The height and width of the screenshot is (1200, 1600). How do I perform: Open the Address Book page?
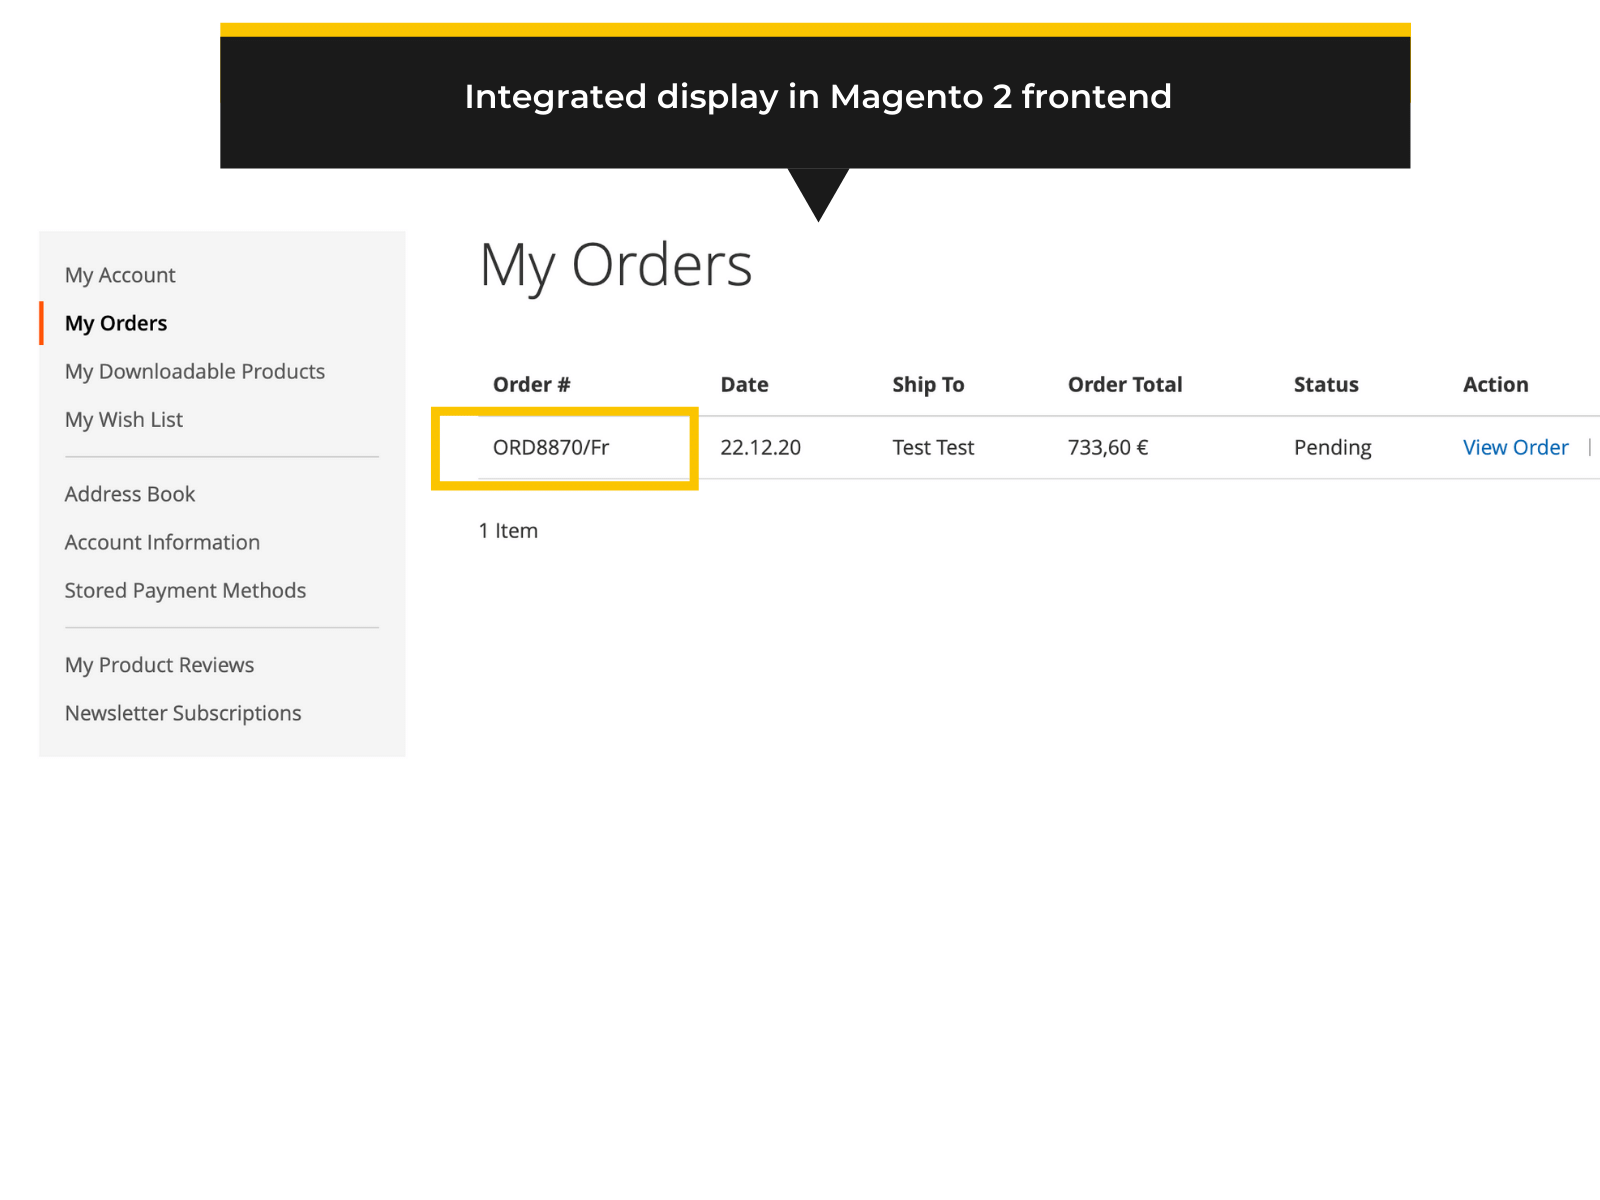129,493
